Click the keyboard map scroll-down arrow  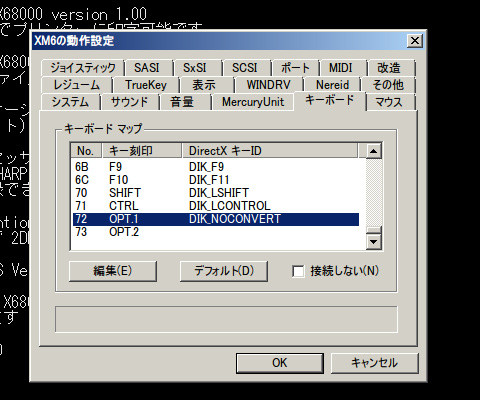(373, 242)
